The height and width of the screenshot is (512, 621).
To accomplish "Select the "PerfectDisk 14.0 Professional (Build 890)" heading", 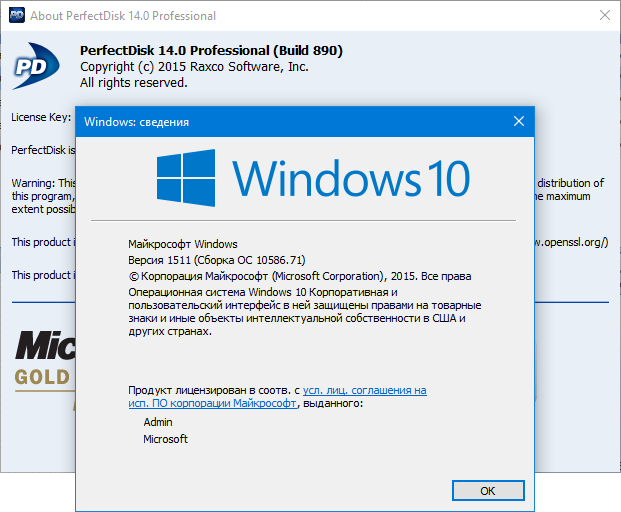I will [210, 51].
